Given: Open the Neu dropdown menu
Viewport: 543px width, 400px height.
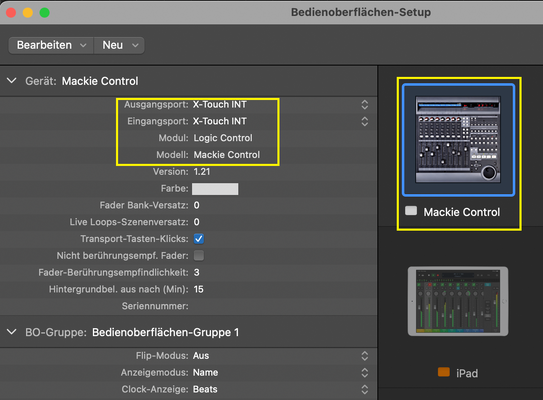Looking at the screenshot, I should click(119, 45).
